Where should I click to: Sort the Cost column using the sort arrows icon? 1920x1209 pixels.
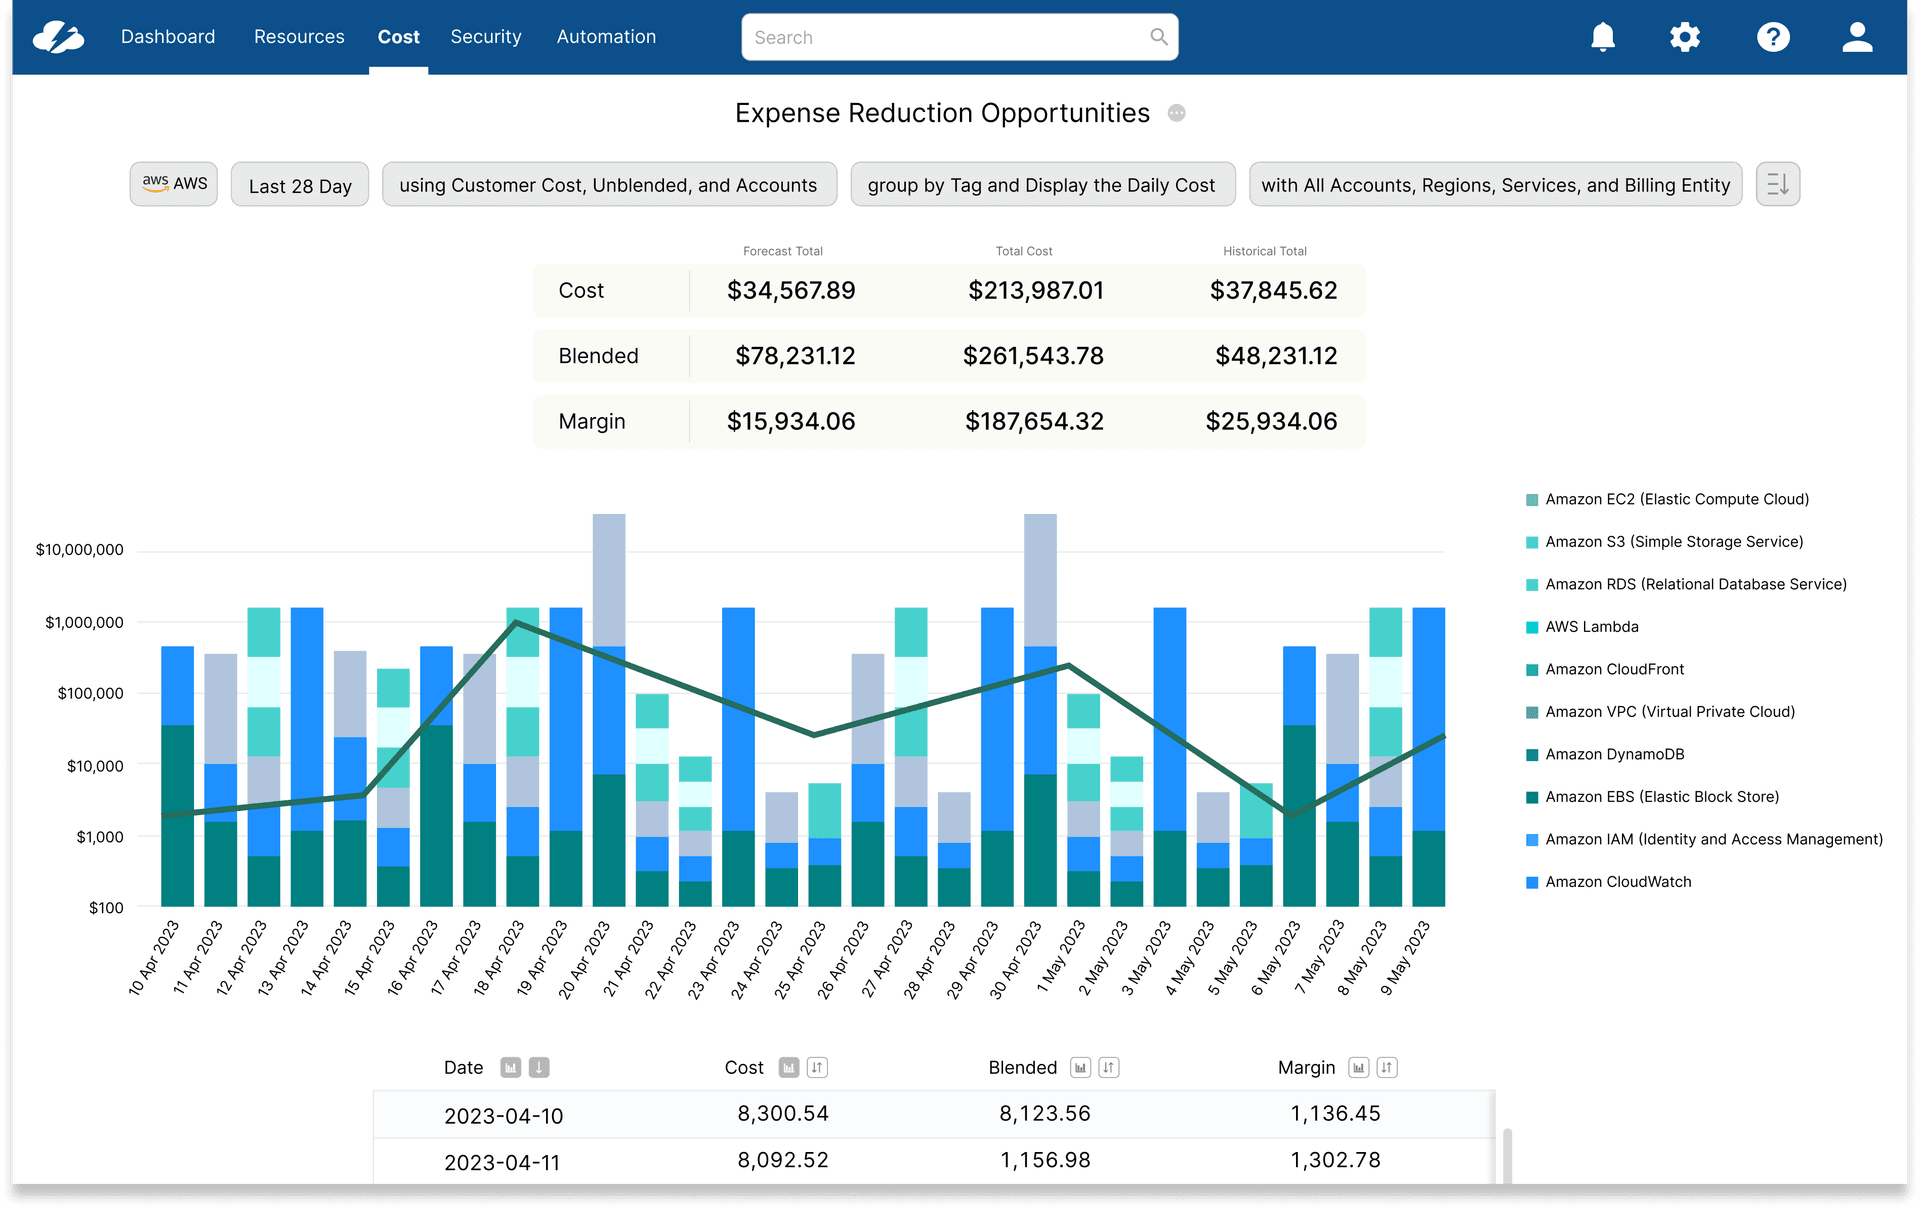point(817,1067)
